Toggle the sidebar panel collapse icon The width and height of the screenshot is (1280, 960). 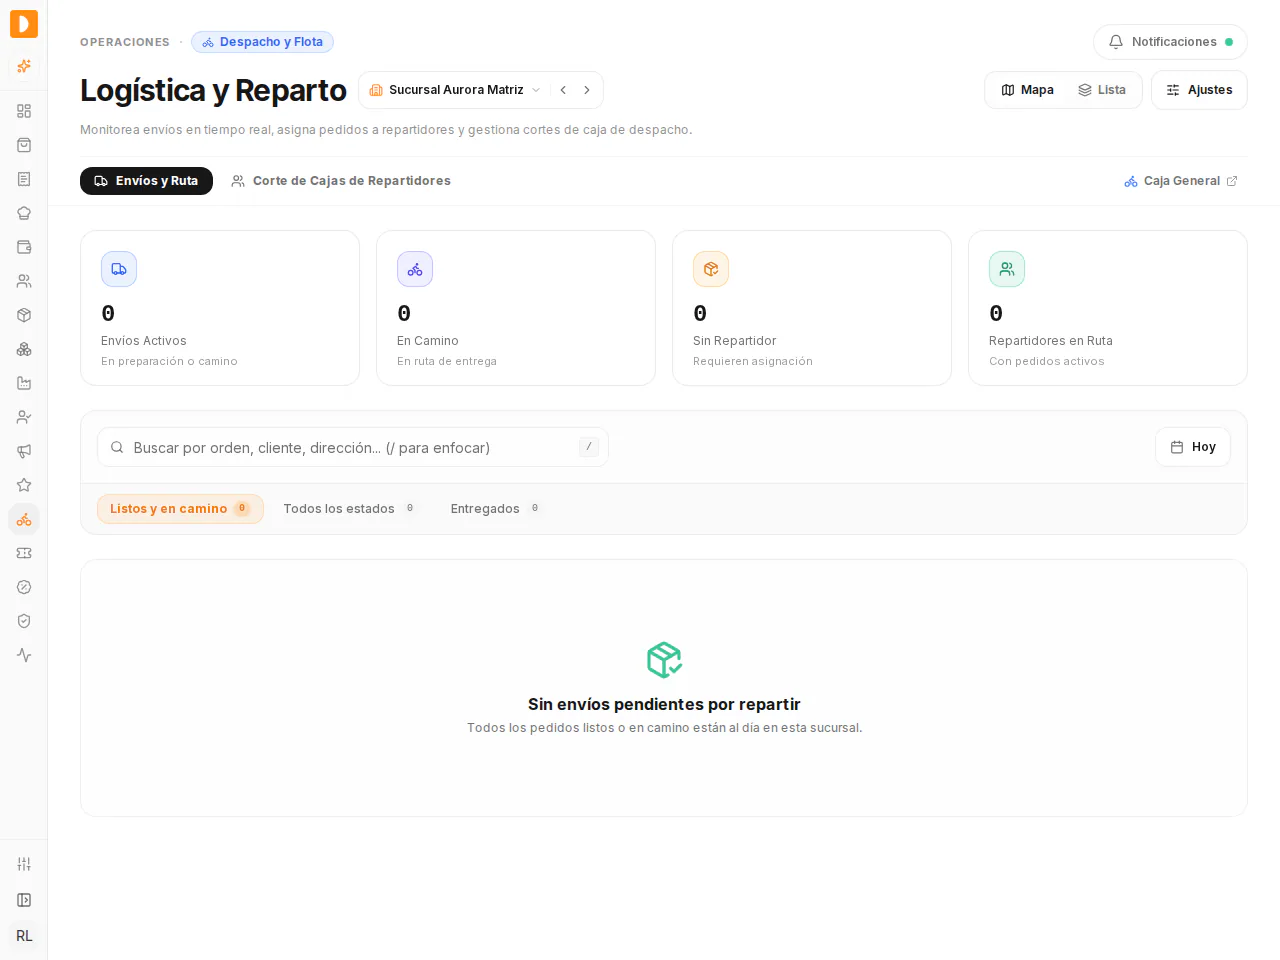pos(24,900)
